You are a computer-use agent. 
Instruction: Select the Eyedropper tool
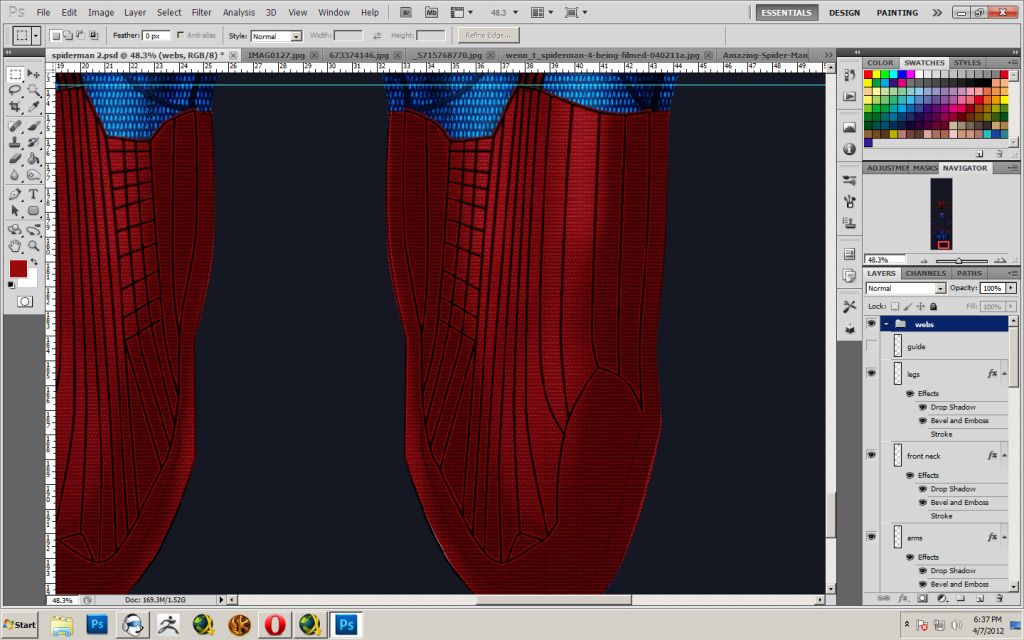point(33,106)
